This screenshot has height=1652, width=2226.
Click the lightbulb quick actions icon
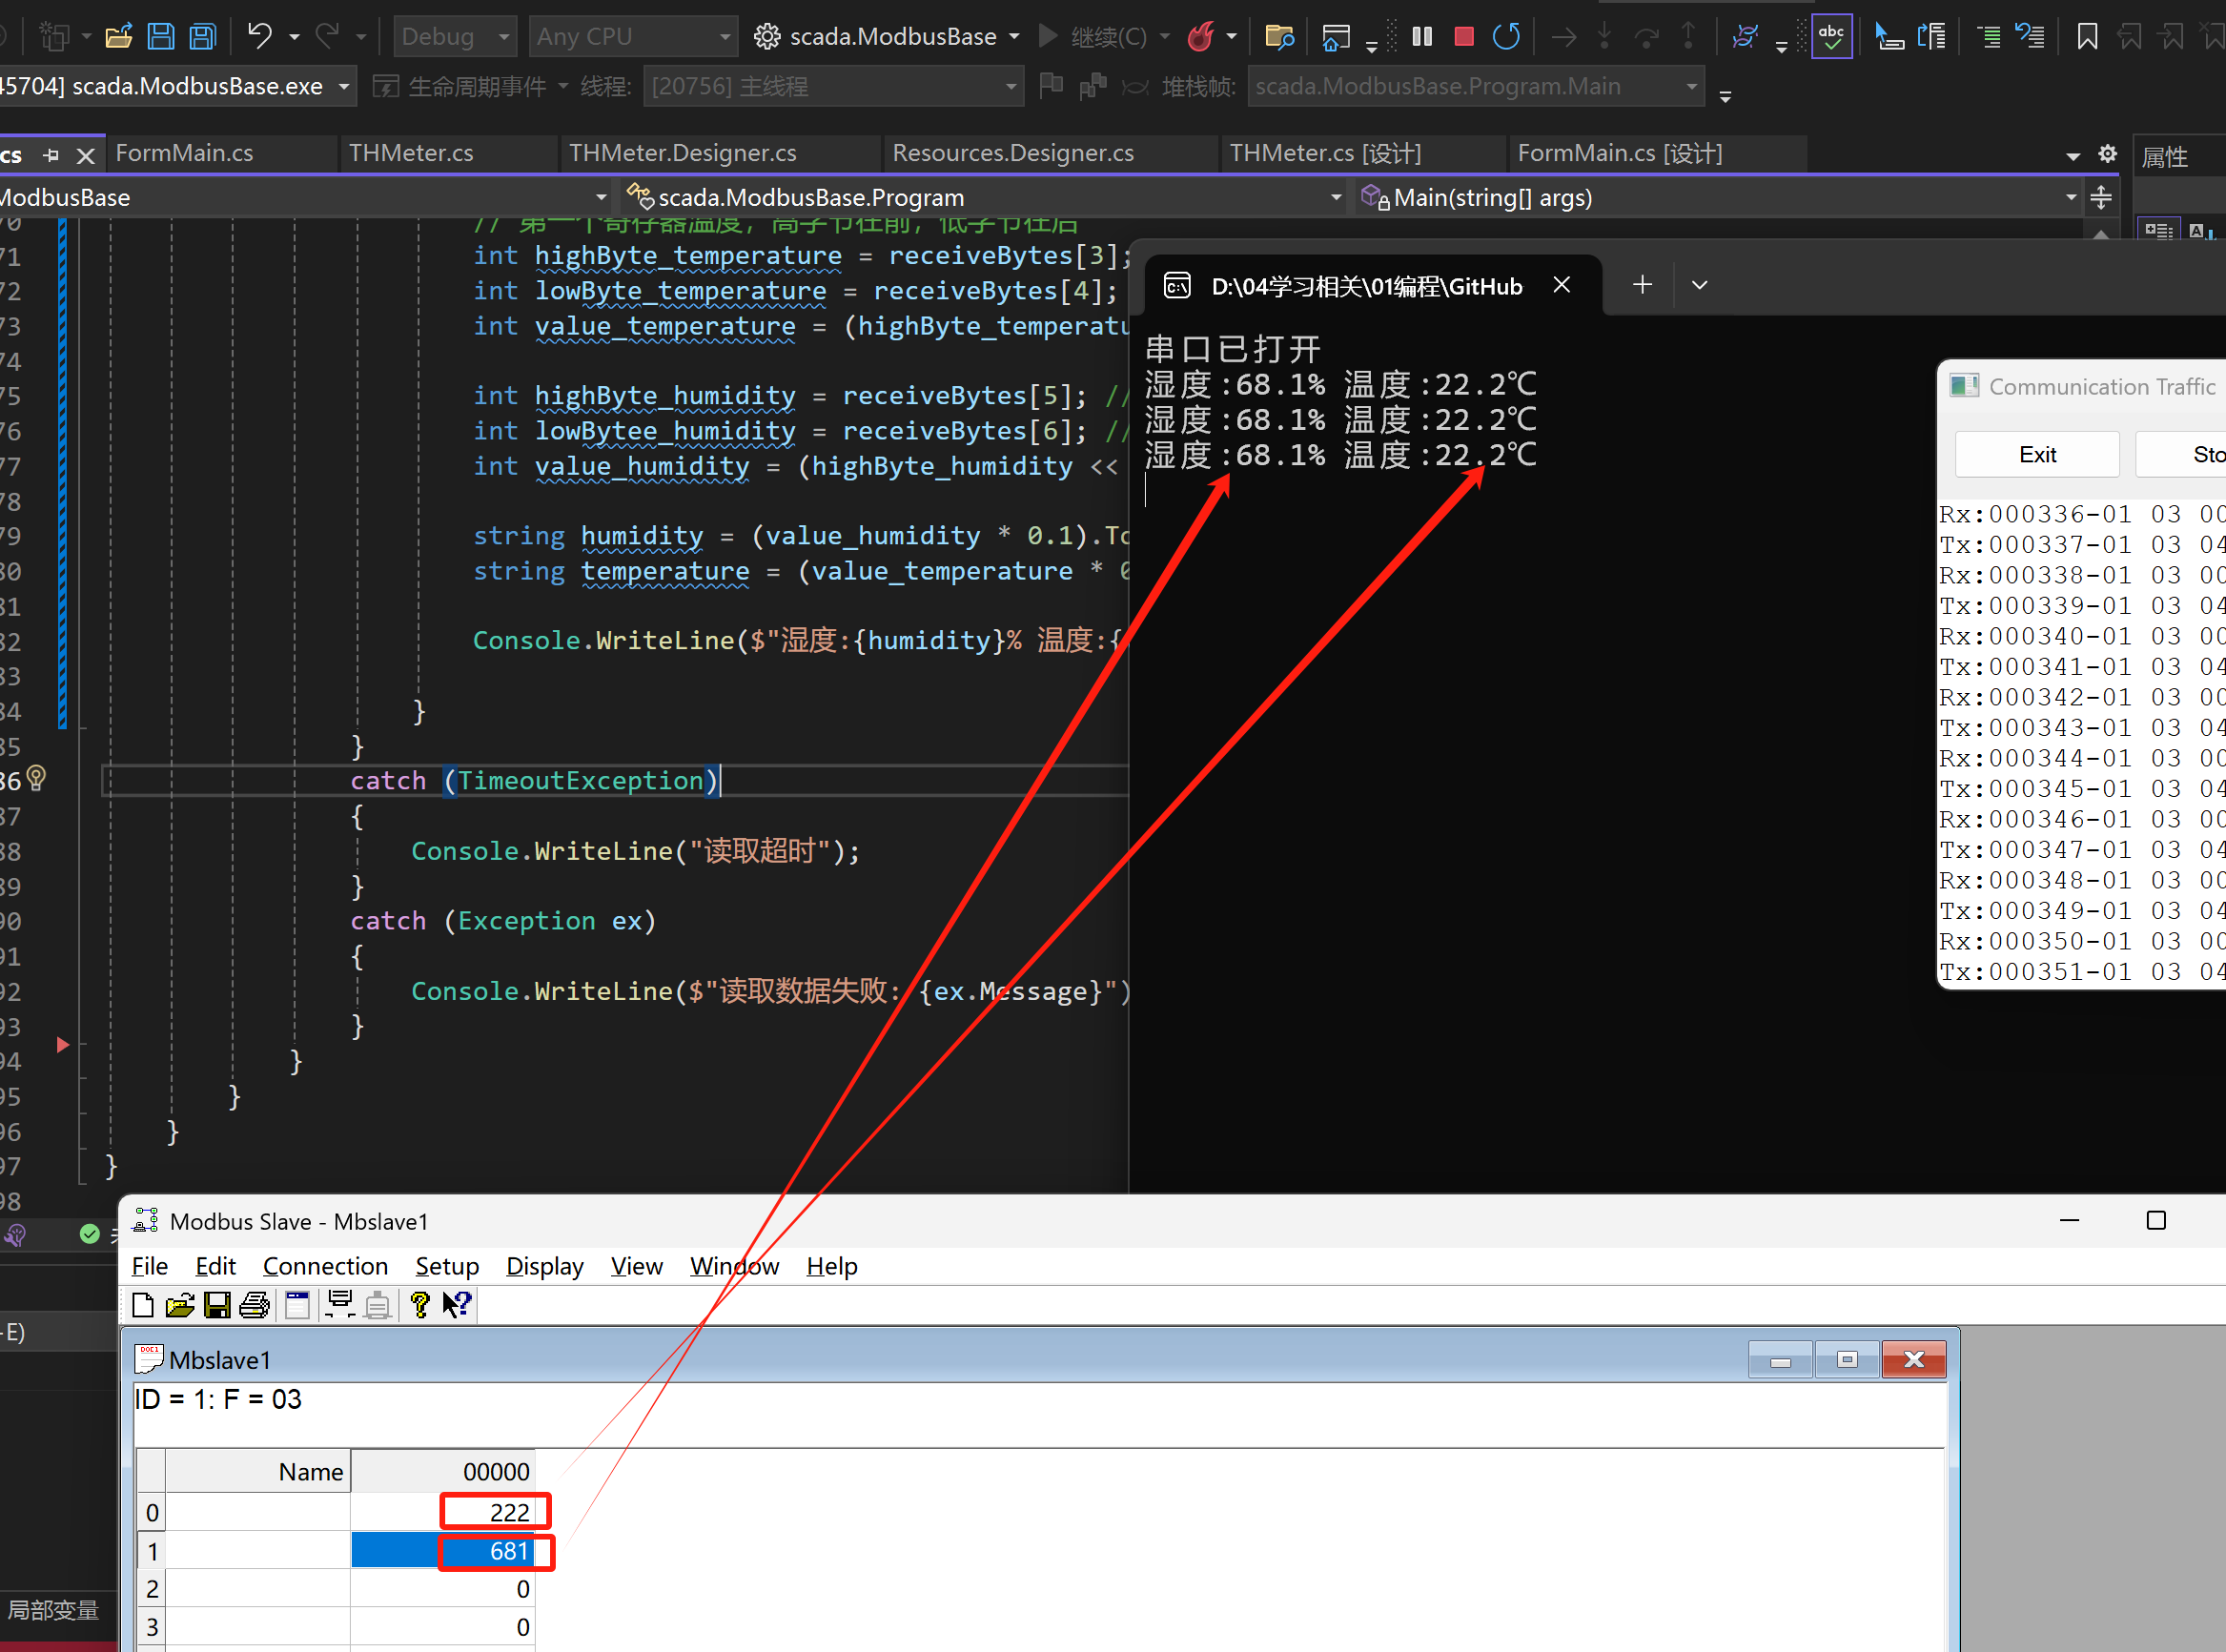(36, 778)
